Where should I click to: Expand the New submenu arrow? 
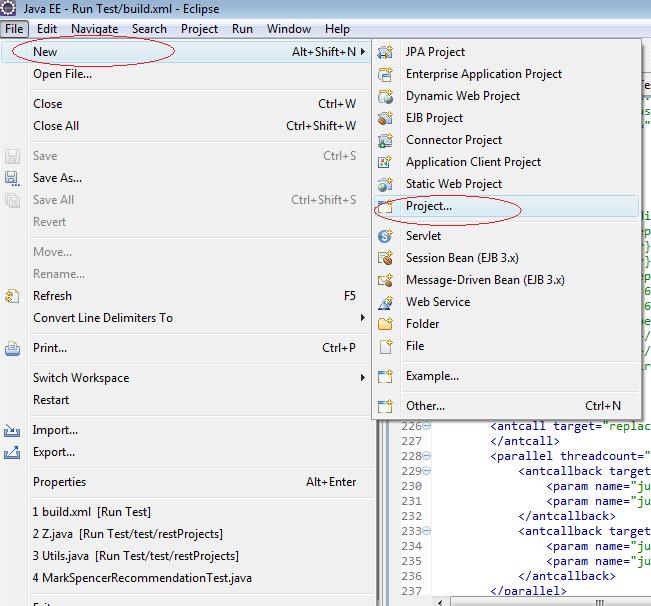pyautogui.click(x=363, y=51)
